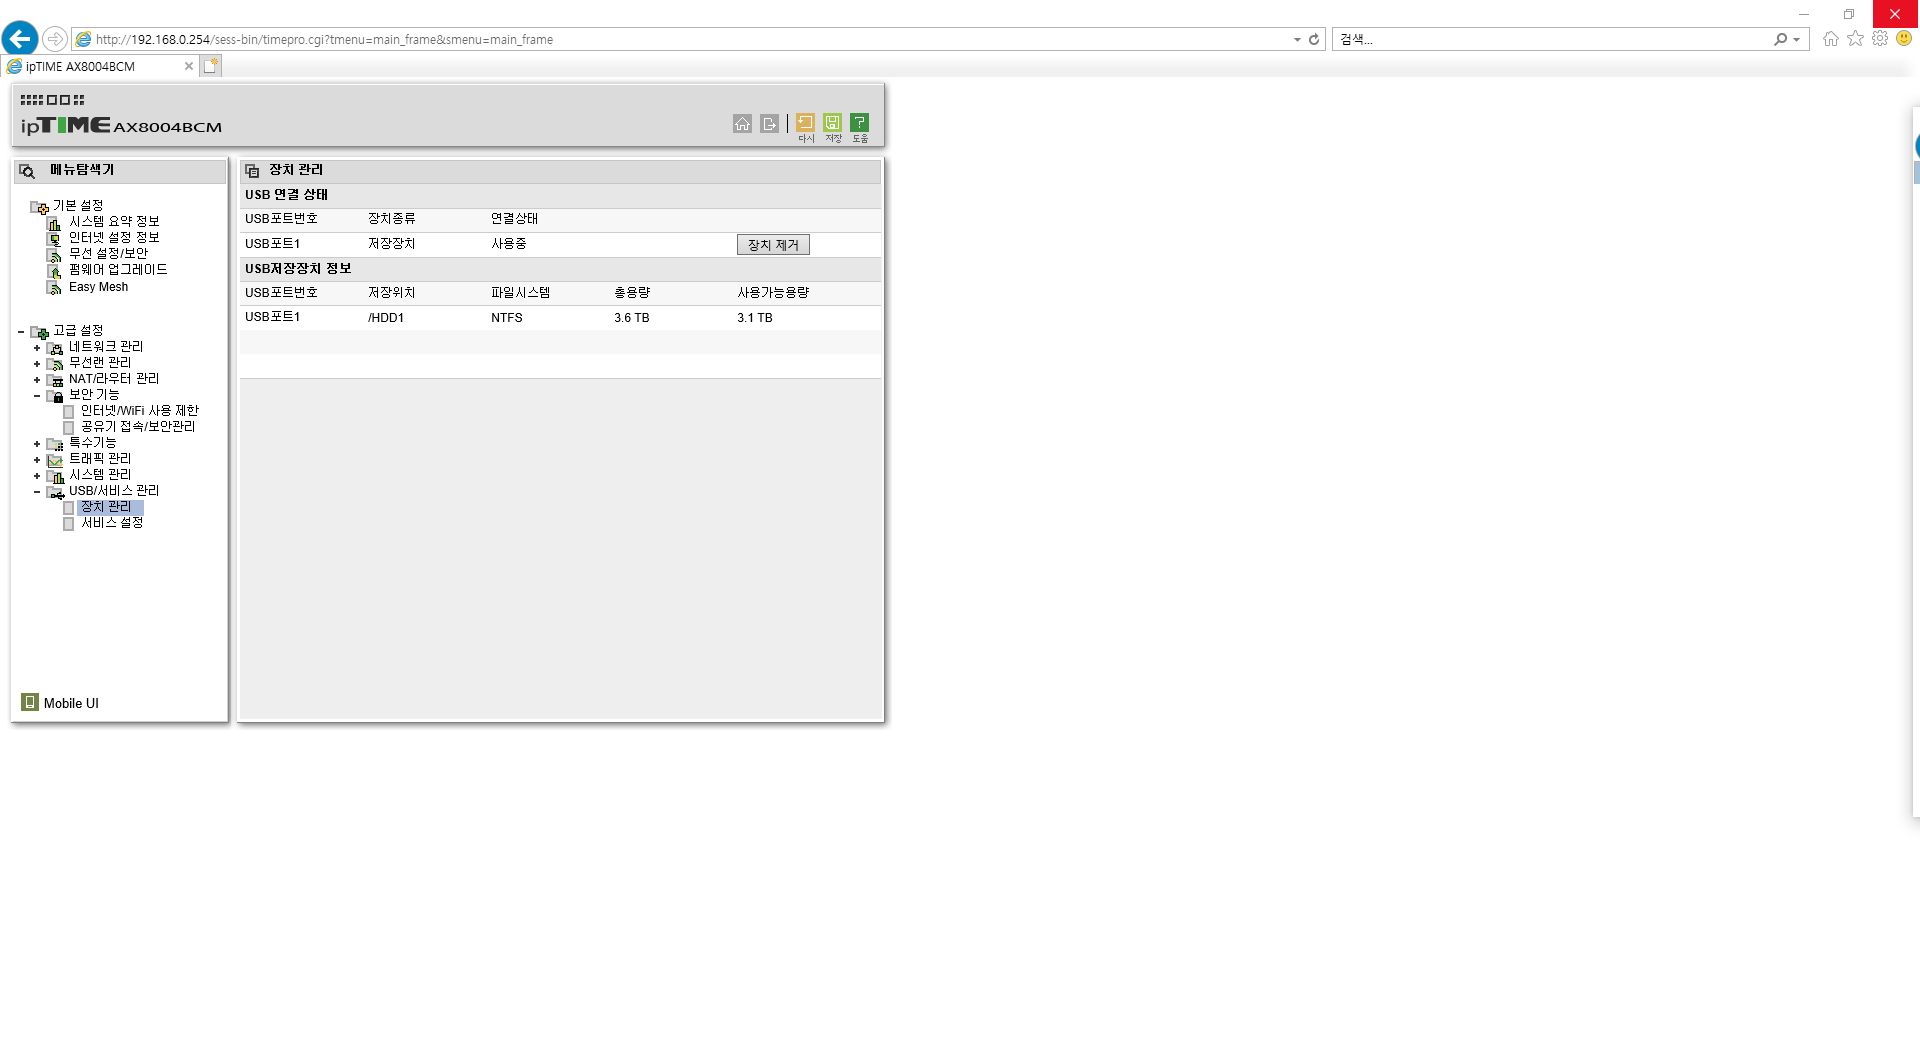Click the logout arrow icon in header
This screenshot has width=1920, height=1040.
(x=769, y=124)
